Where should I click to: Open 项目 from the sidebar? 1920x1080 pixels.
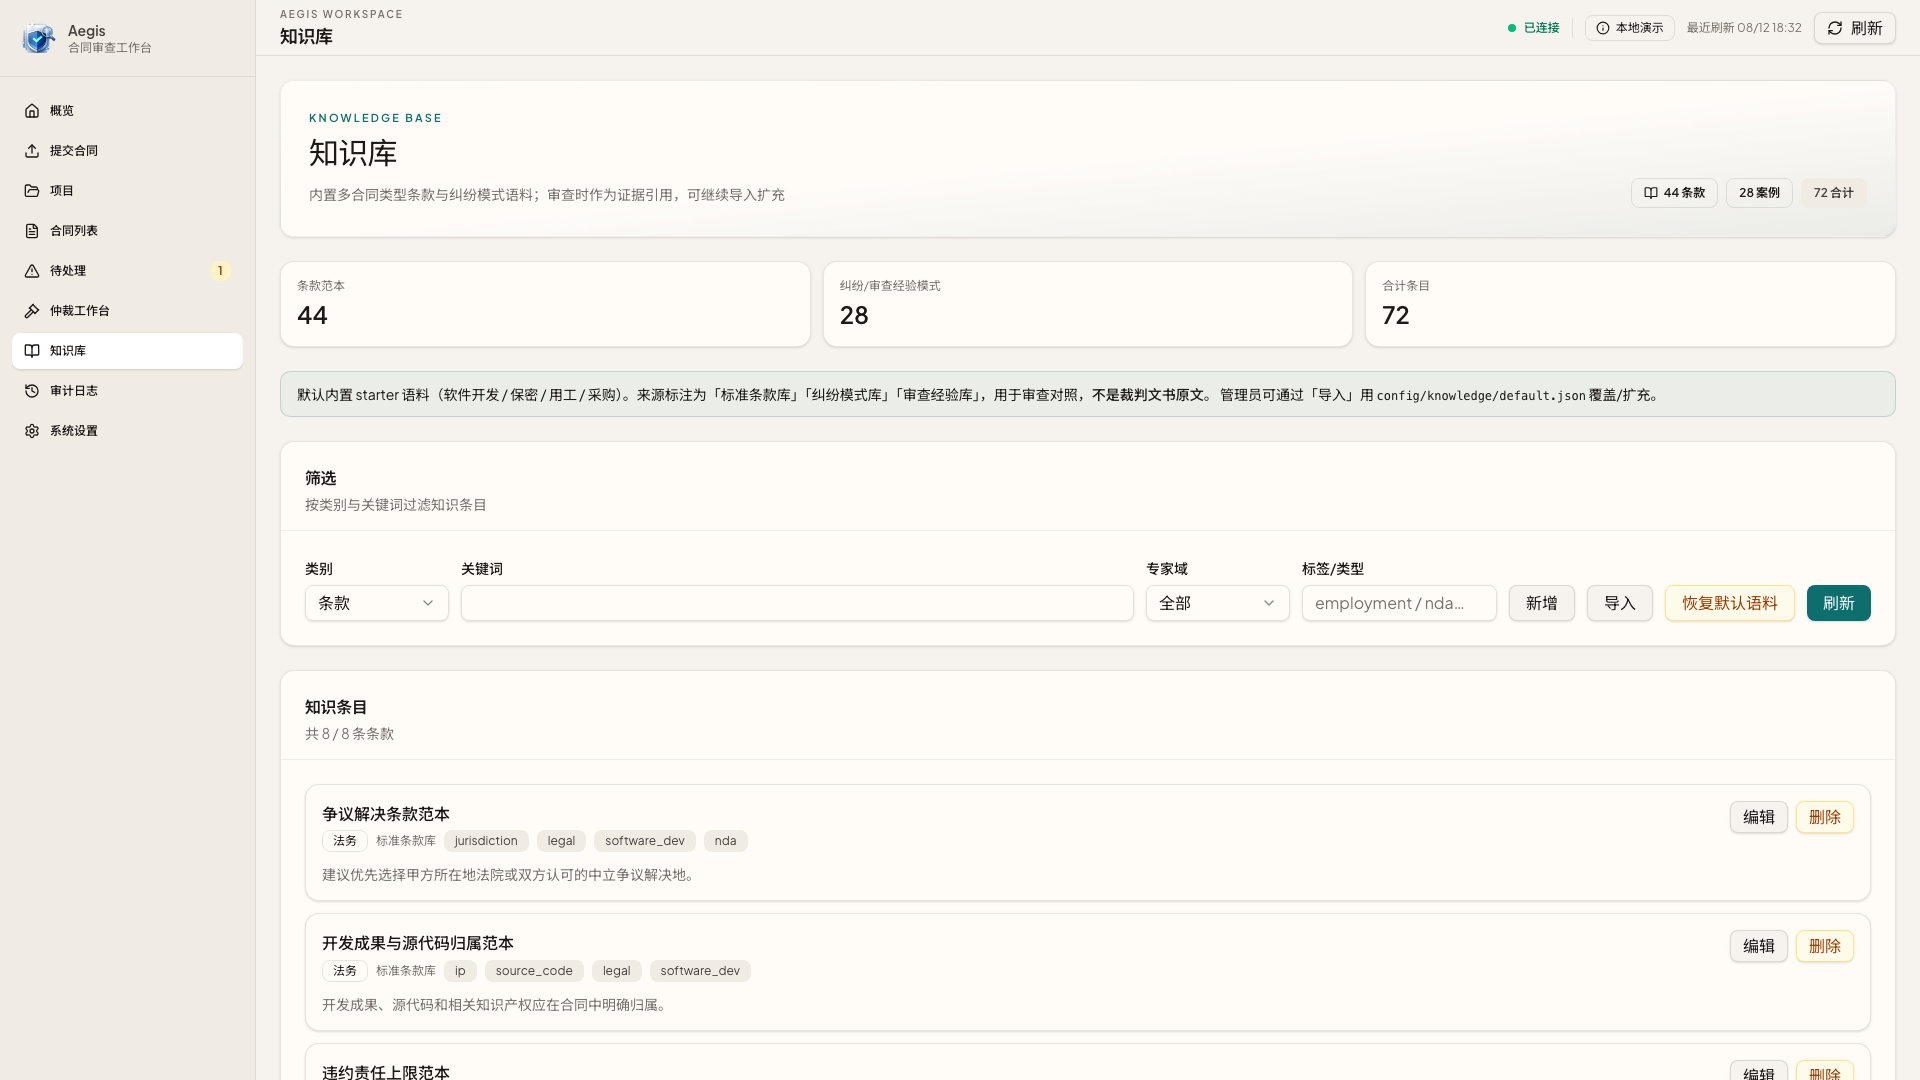[127, 191]
